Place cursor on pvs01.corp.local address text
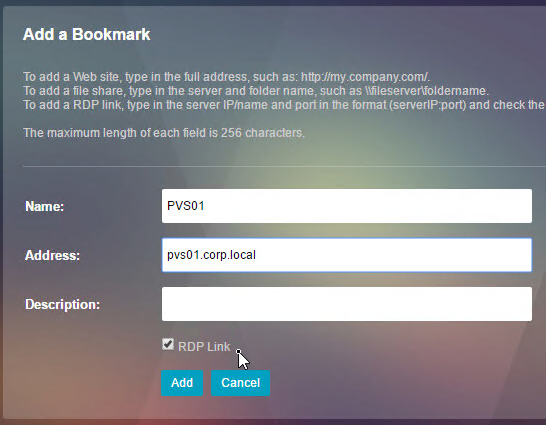 coord(211,255)
